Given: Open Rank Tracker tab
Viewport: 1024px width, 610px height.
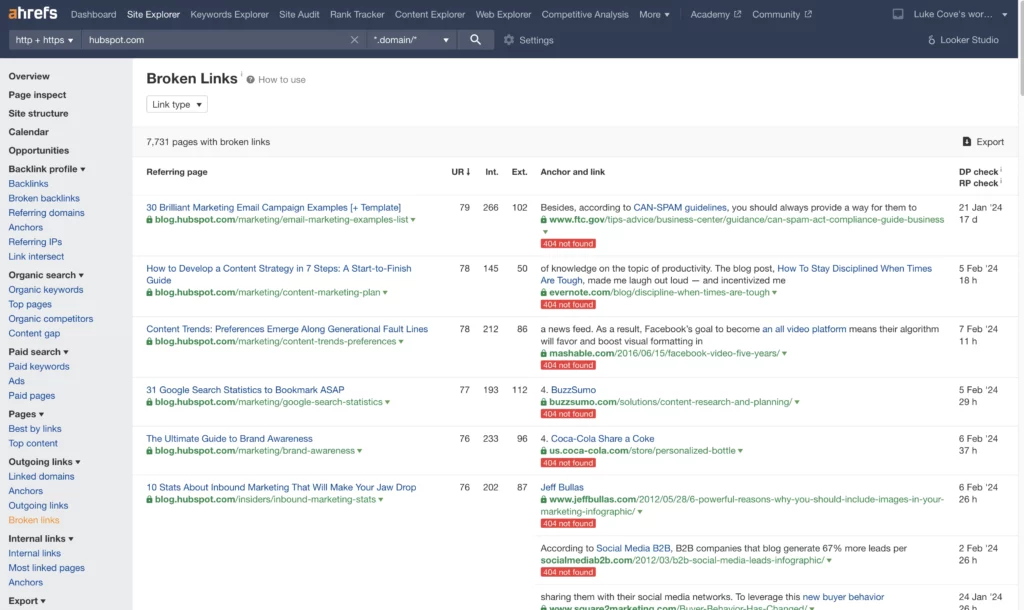Looking at the screenshot, I should pyautogui.click(x=357, y=14).
